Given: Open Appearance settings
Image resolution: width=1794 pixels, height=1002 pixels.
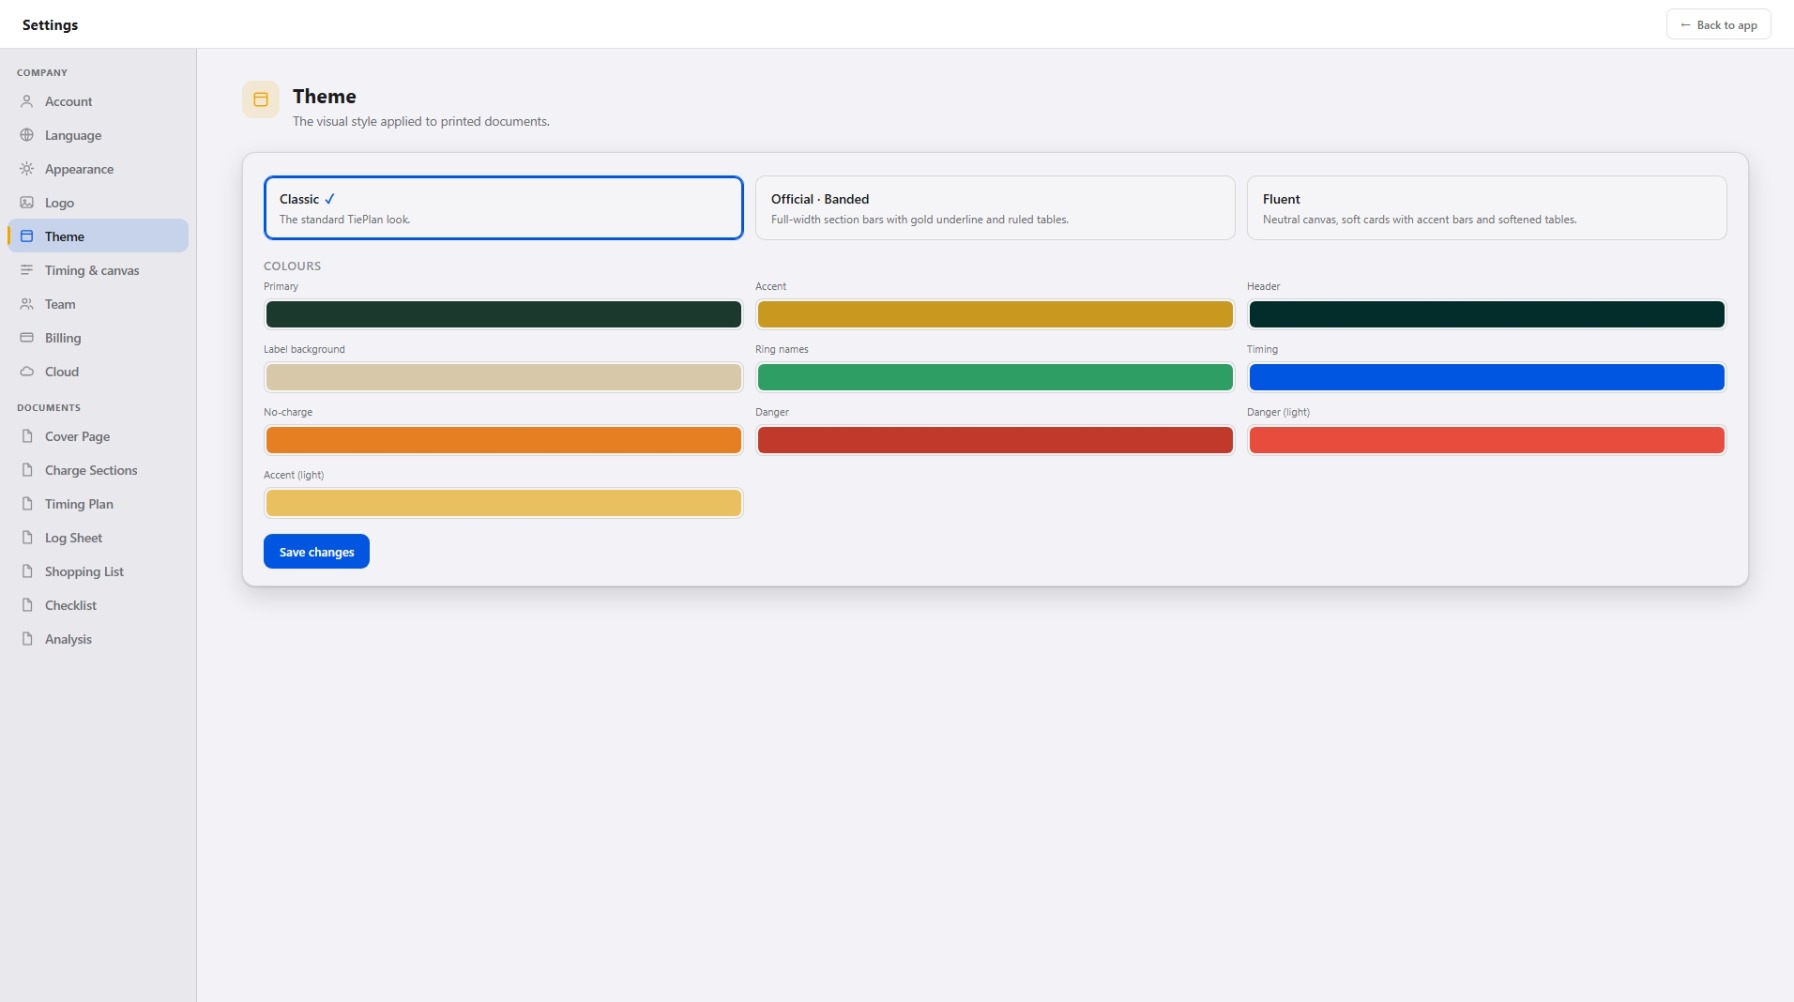Looking at the screenshot, I should pyautogui.click(x=98, y=169).
